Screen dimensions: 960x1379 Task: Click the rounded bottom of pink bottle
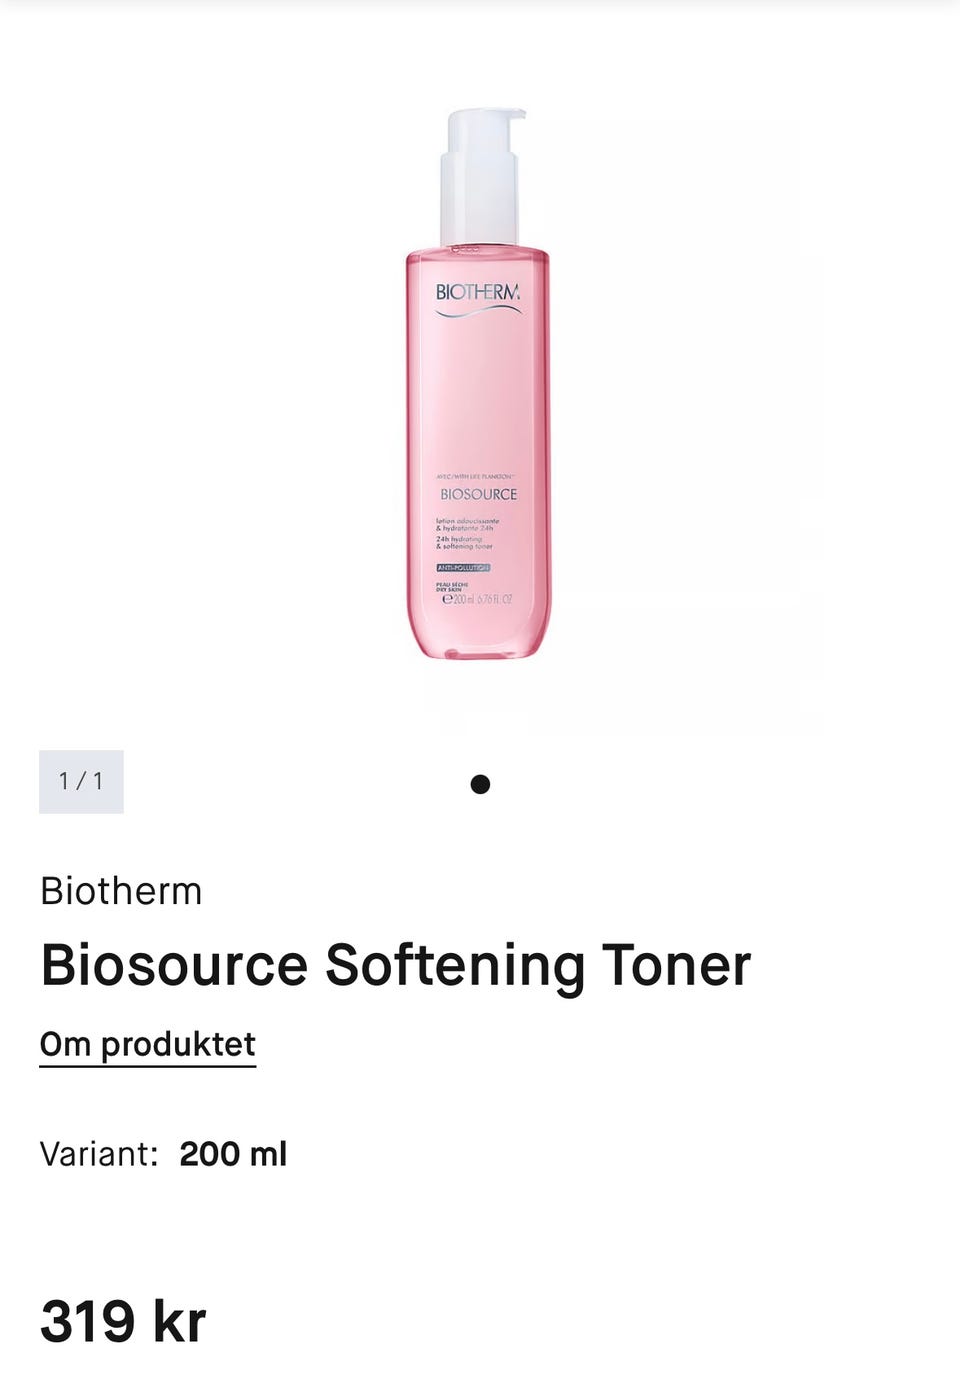pyautogui.click(x=478, y=640)
